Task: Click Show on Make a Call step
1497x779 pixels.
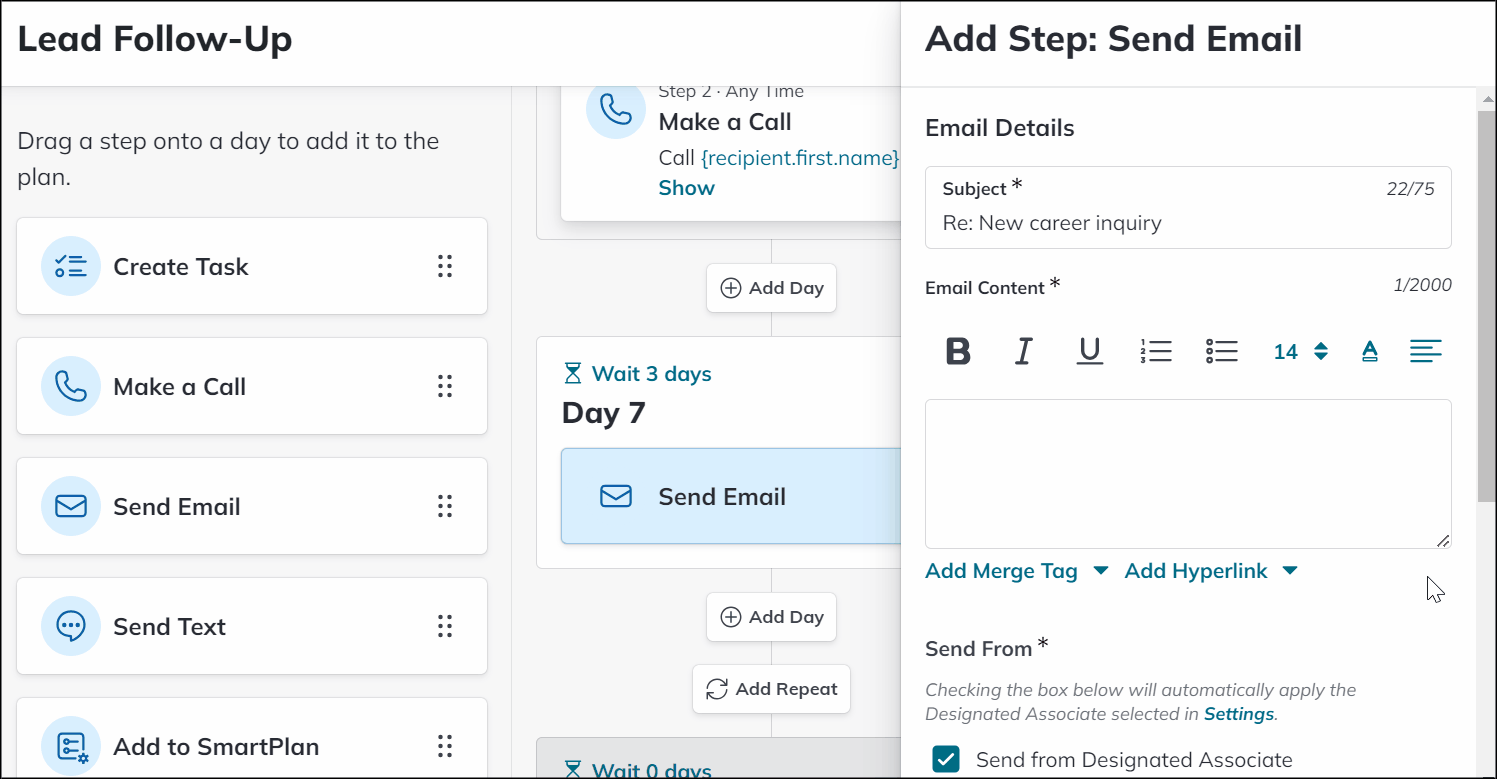Action: 686,188
